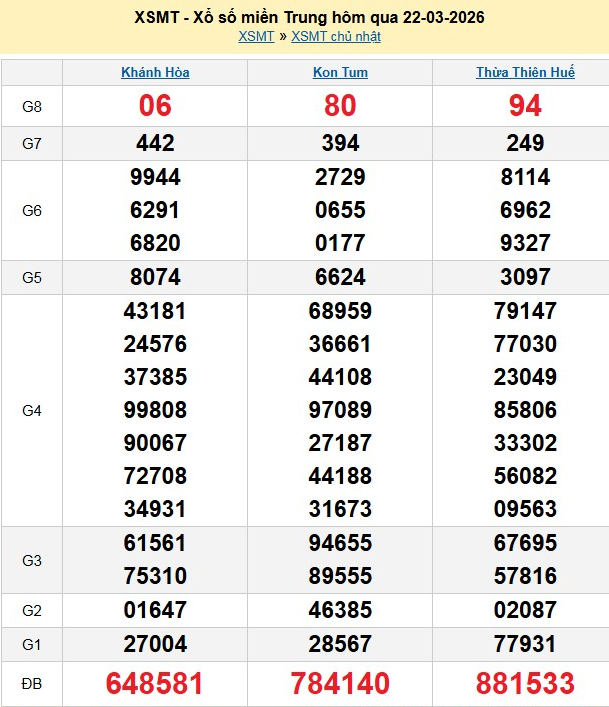The height and width of the screenshot is (707, 609).
Task: Click special prize number 648581
Action: pyautogui.click(x=155, y=683)
